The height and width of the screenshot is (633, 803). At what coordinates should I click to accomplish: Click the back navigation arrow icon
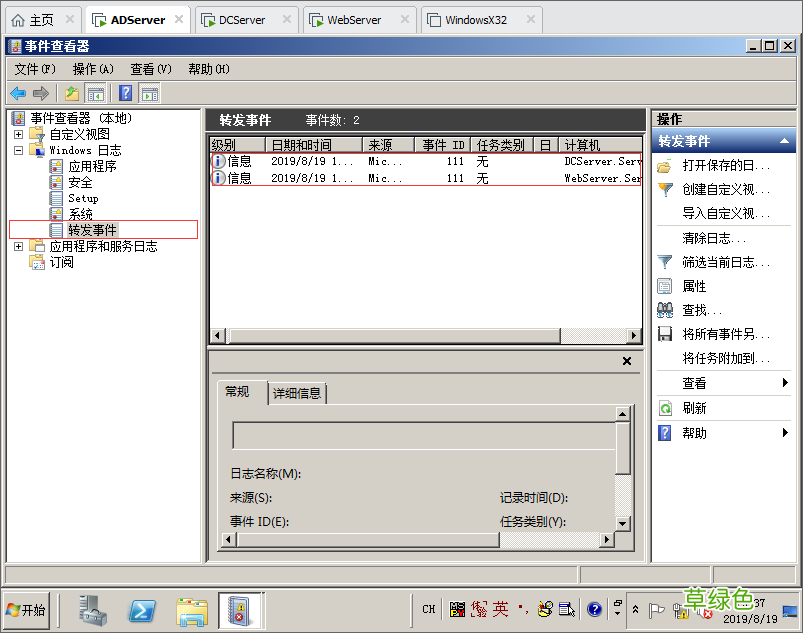(x=17, y=92)
